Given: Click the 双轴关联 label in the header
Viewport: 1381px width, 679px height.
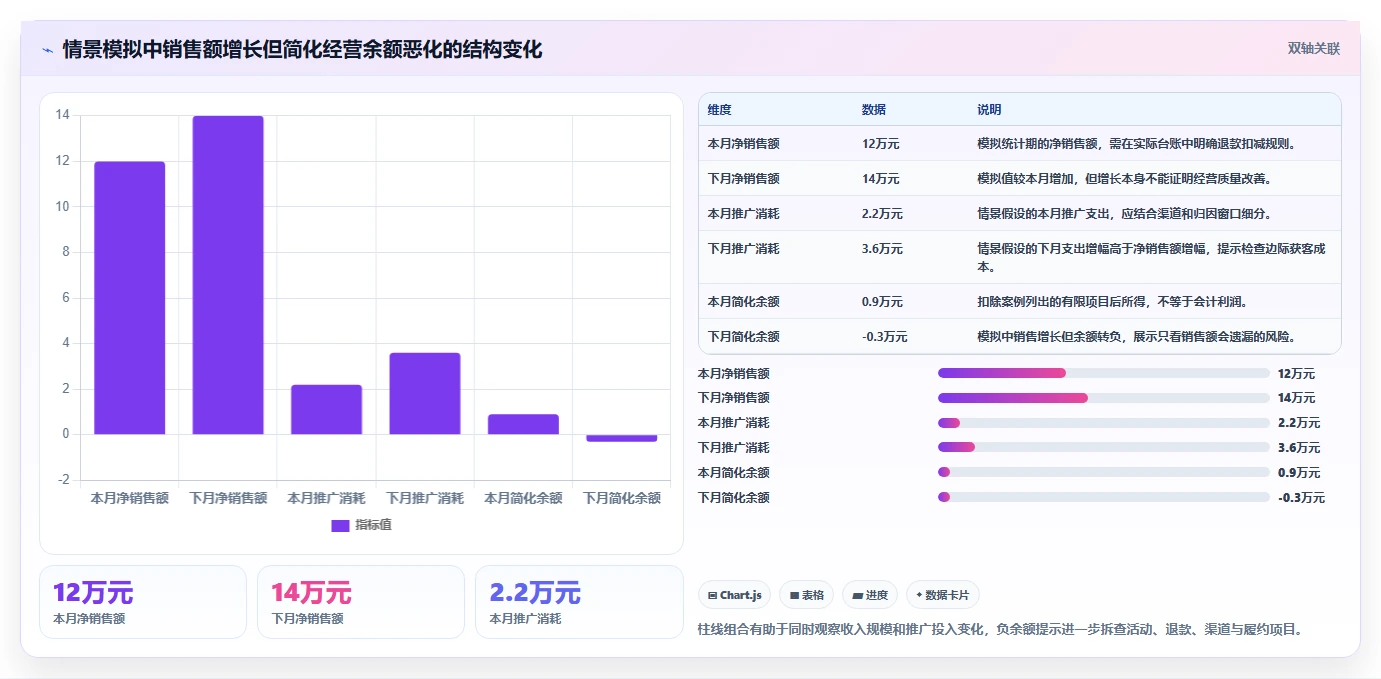Looking at the screenshot, I should pyautogui.click(x=1313, y=49).
